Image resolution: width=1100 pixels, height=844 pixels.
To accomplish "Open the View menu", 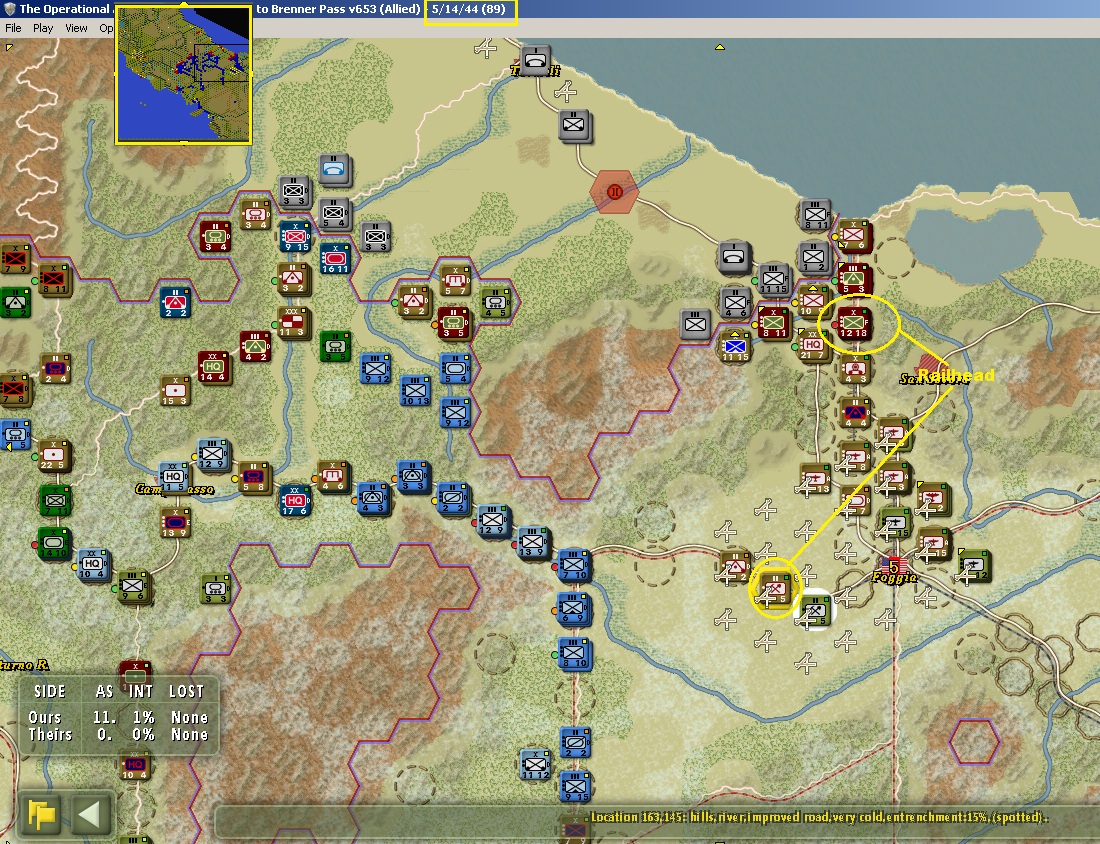I will pos(76,28).
